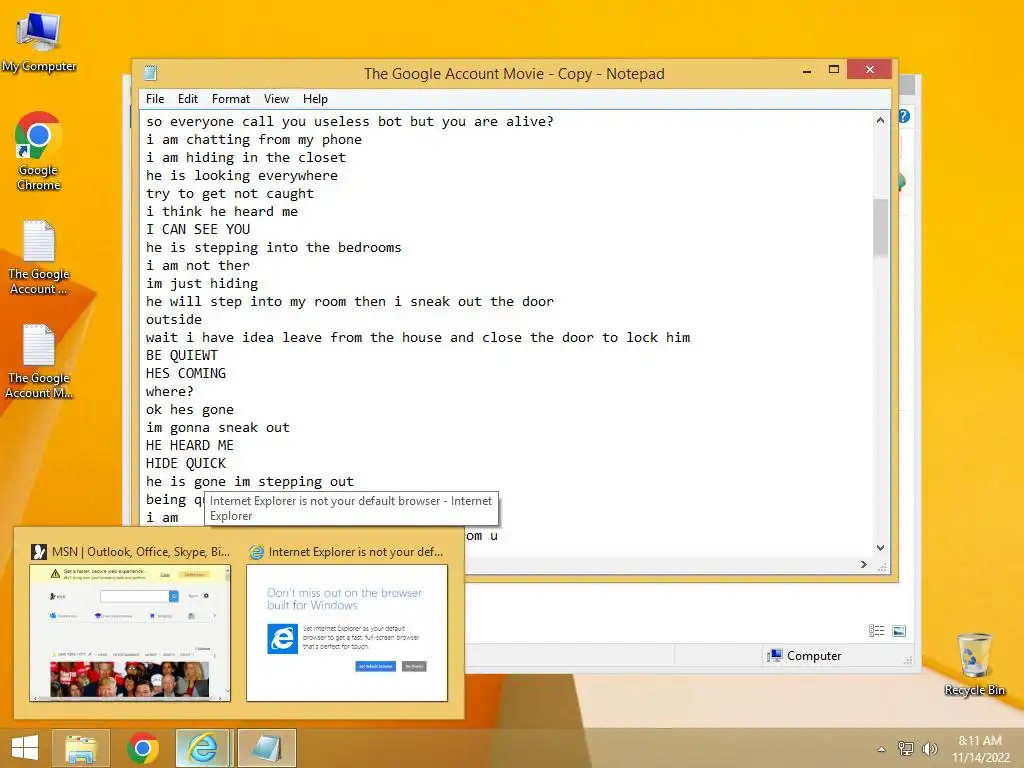This screenshot has width=1024, height=768.
Task: Click the volume speaker tray icon
Action: (929, 748)
